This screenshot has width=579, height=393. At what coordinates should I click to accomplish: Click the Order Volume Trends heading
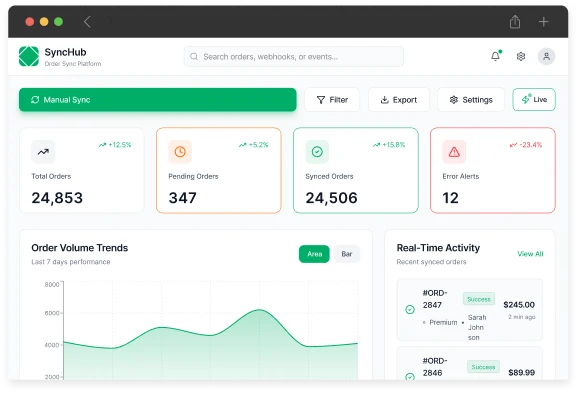(x=80, y=248)
